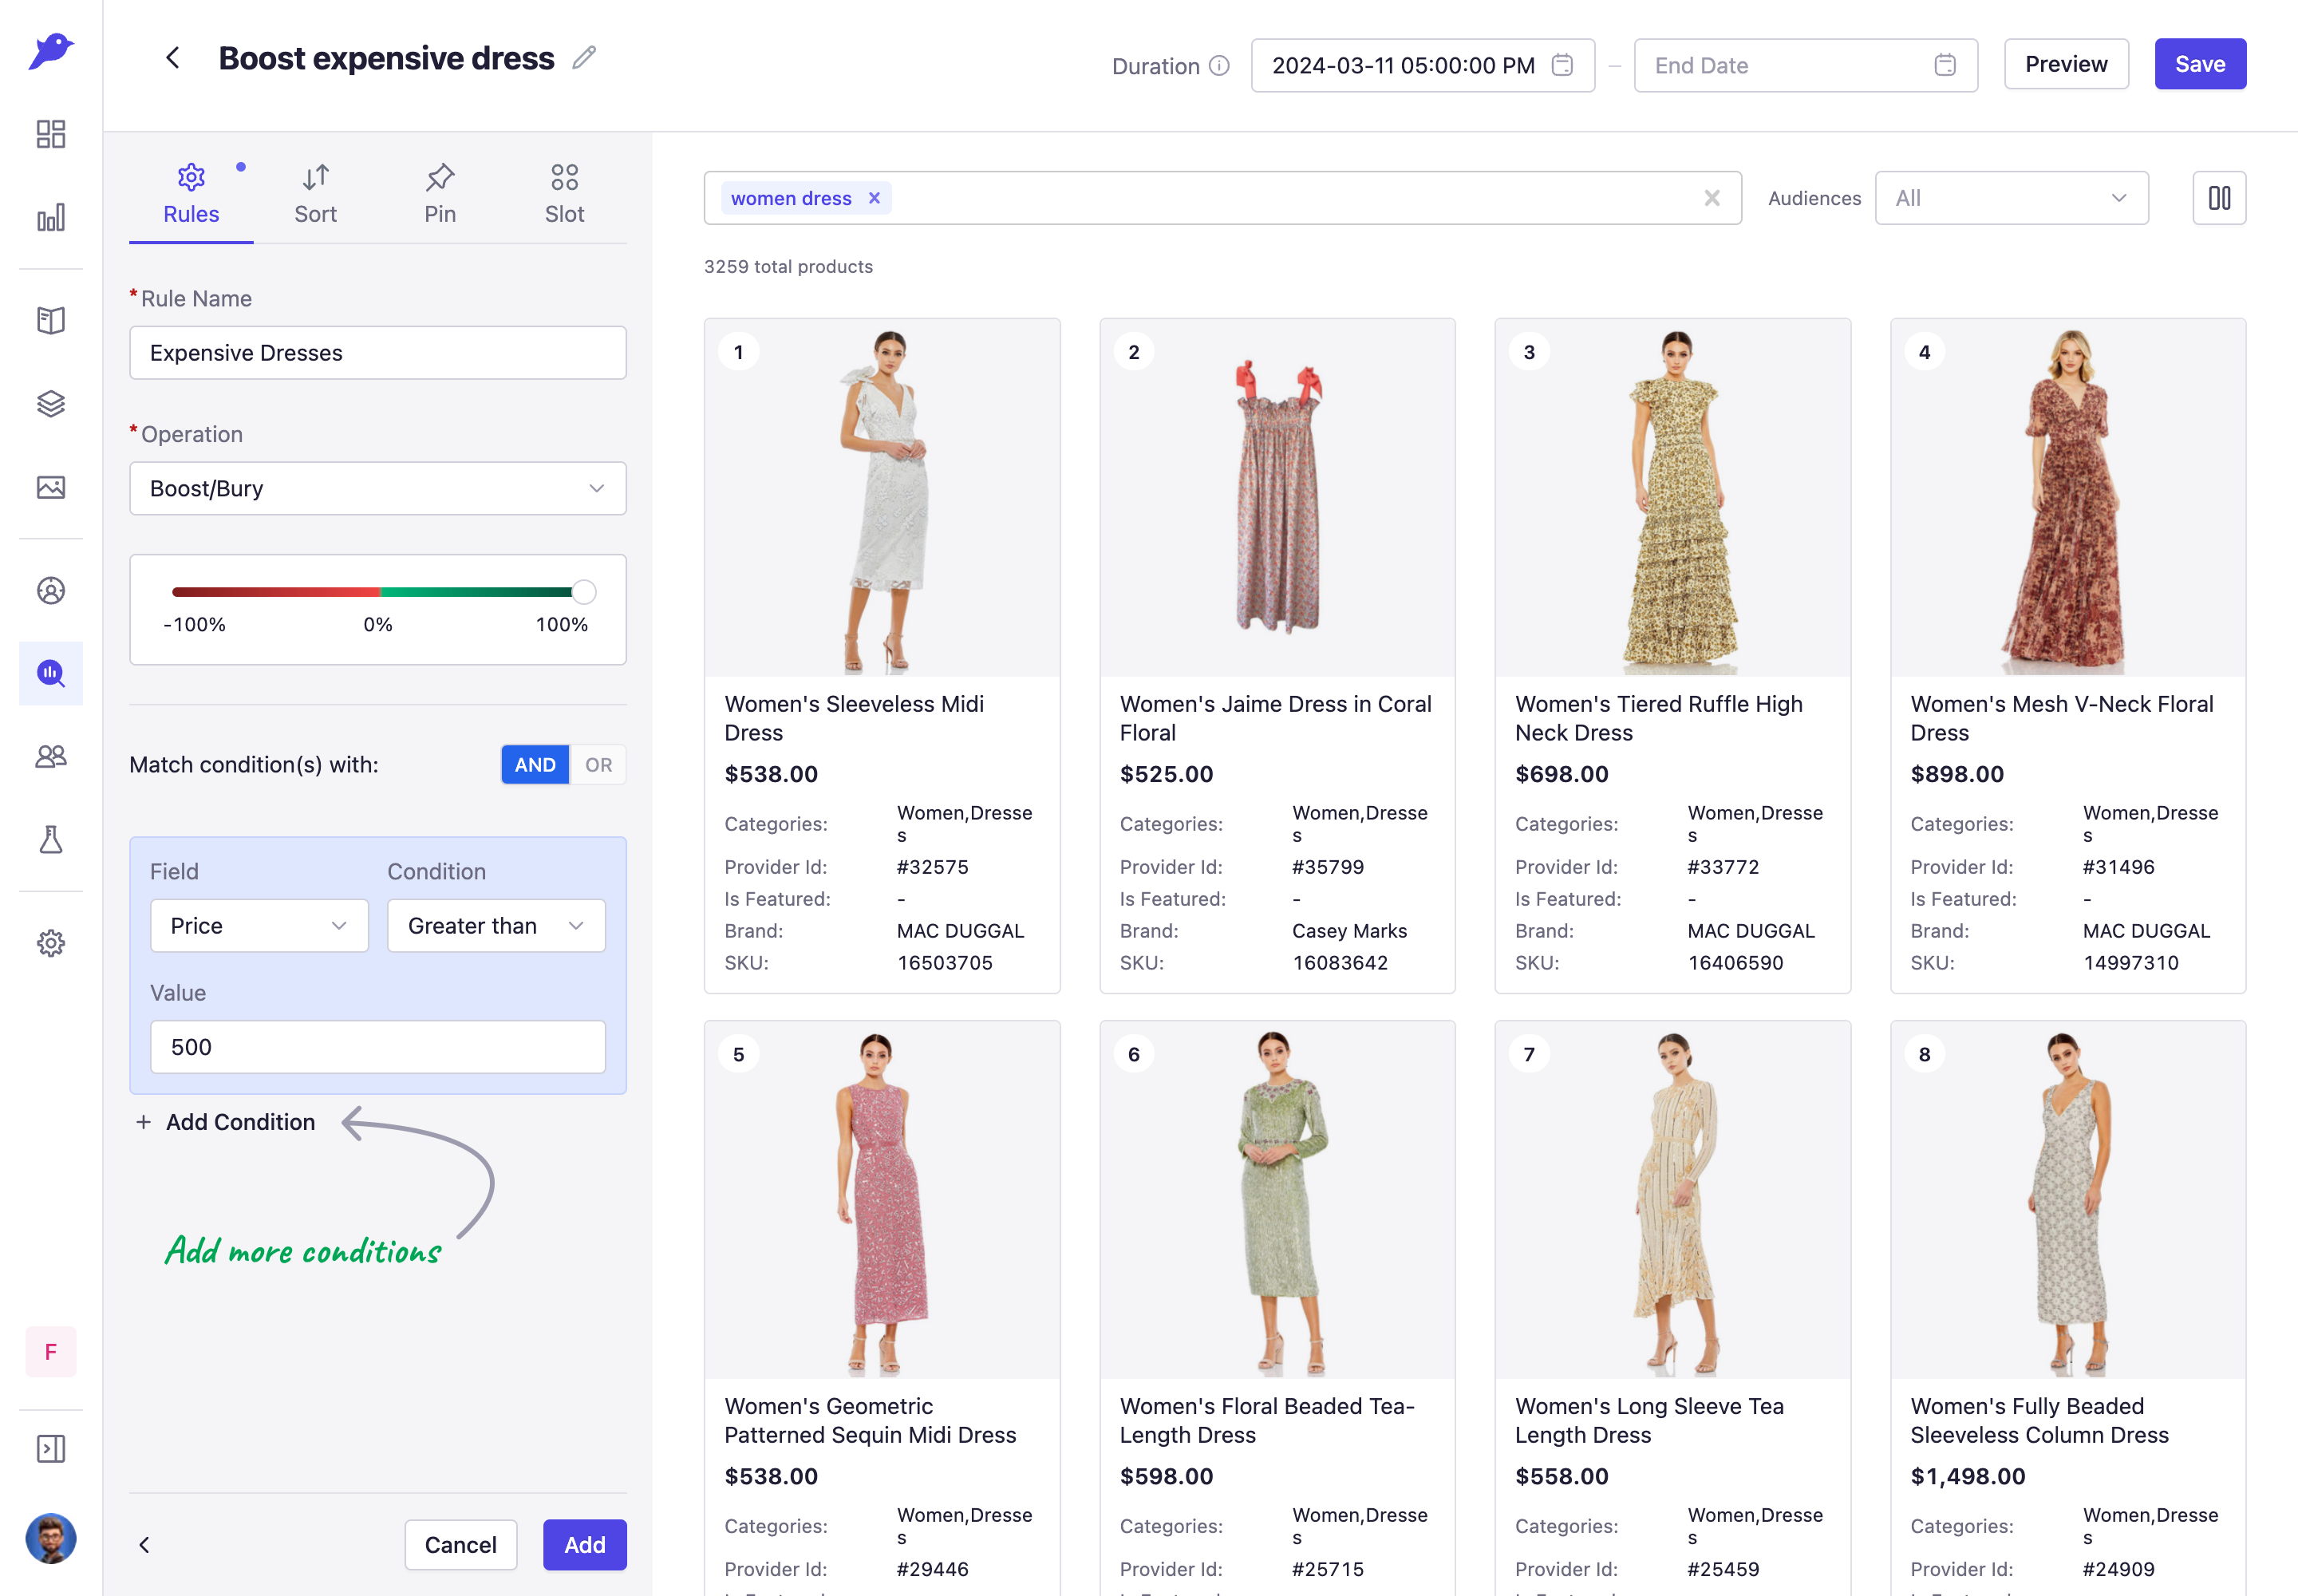Focus the Value input containing 500

[378, 1047]
